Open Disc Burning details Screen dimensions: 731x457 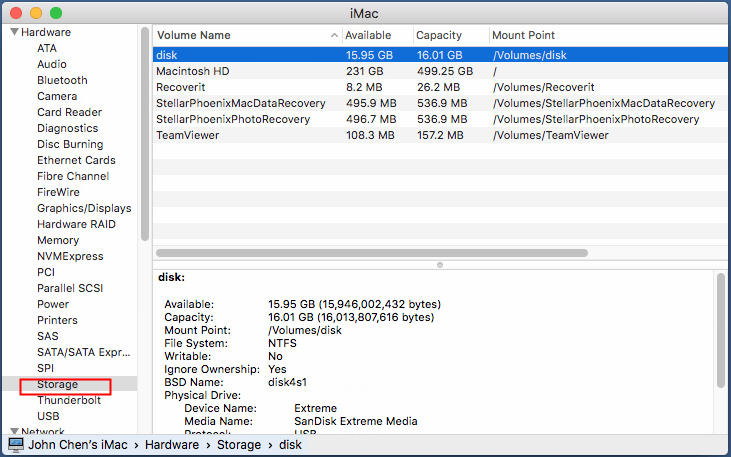70,144
